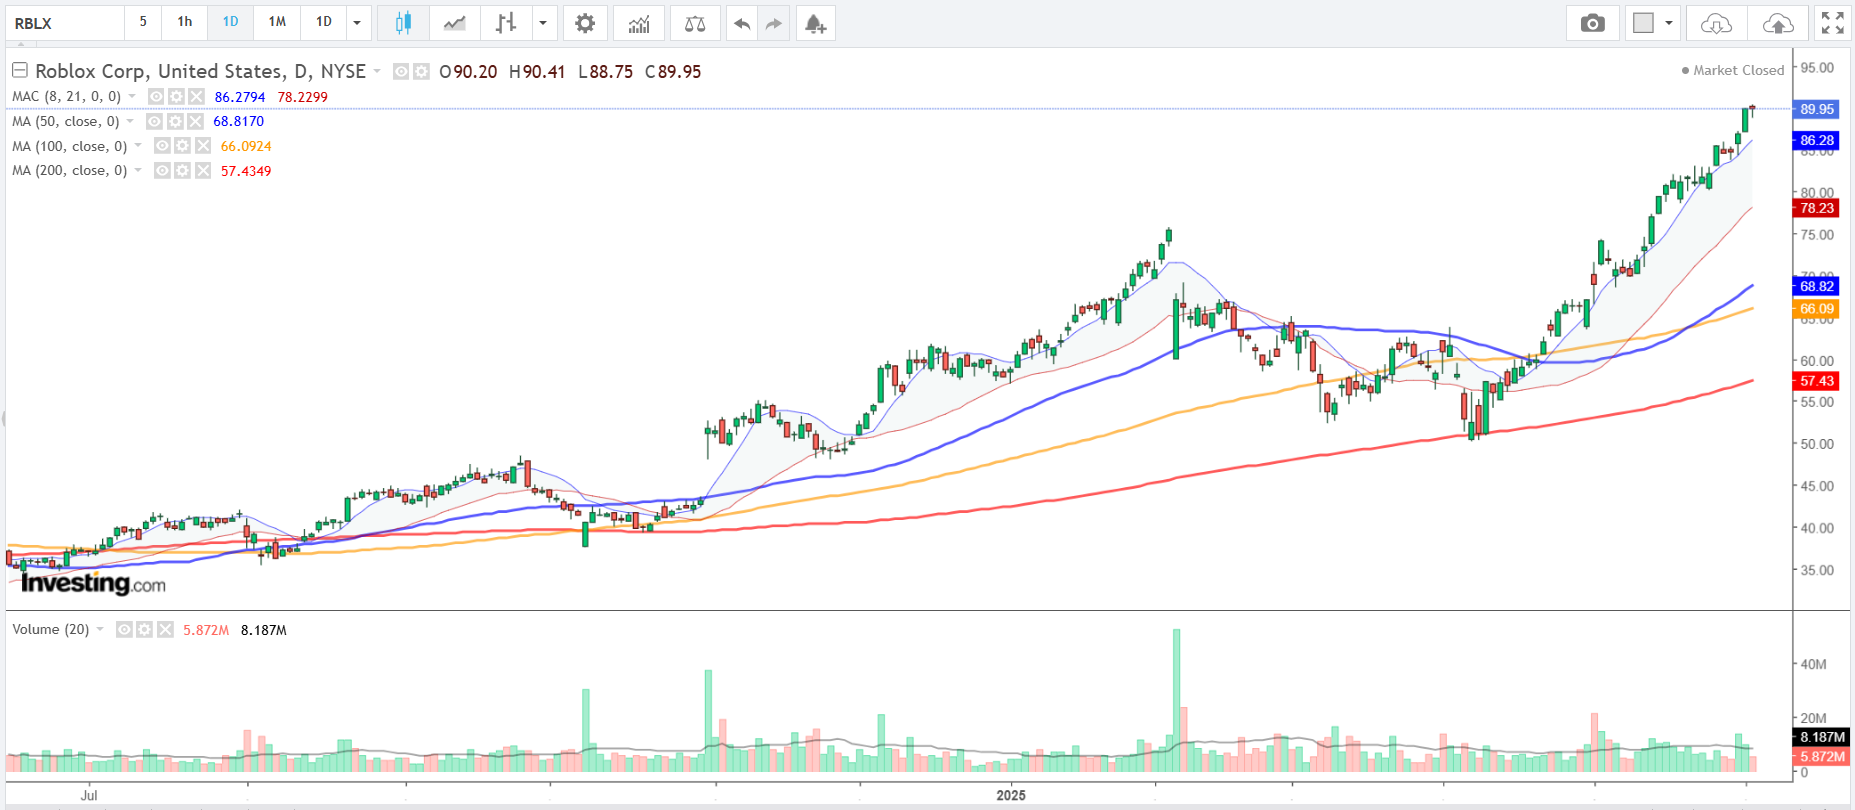Image resolution: width=1855 pixels, height=810 pixels.
Task: Select 1M interval
Action: [277, 22]
